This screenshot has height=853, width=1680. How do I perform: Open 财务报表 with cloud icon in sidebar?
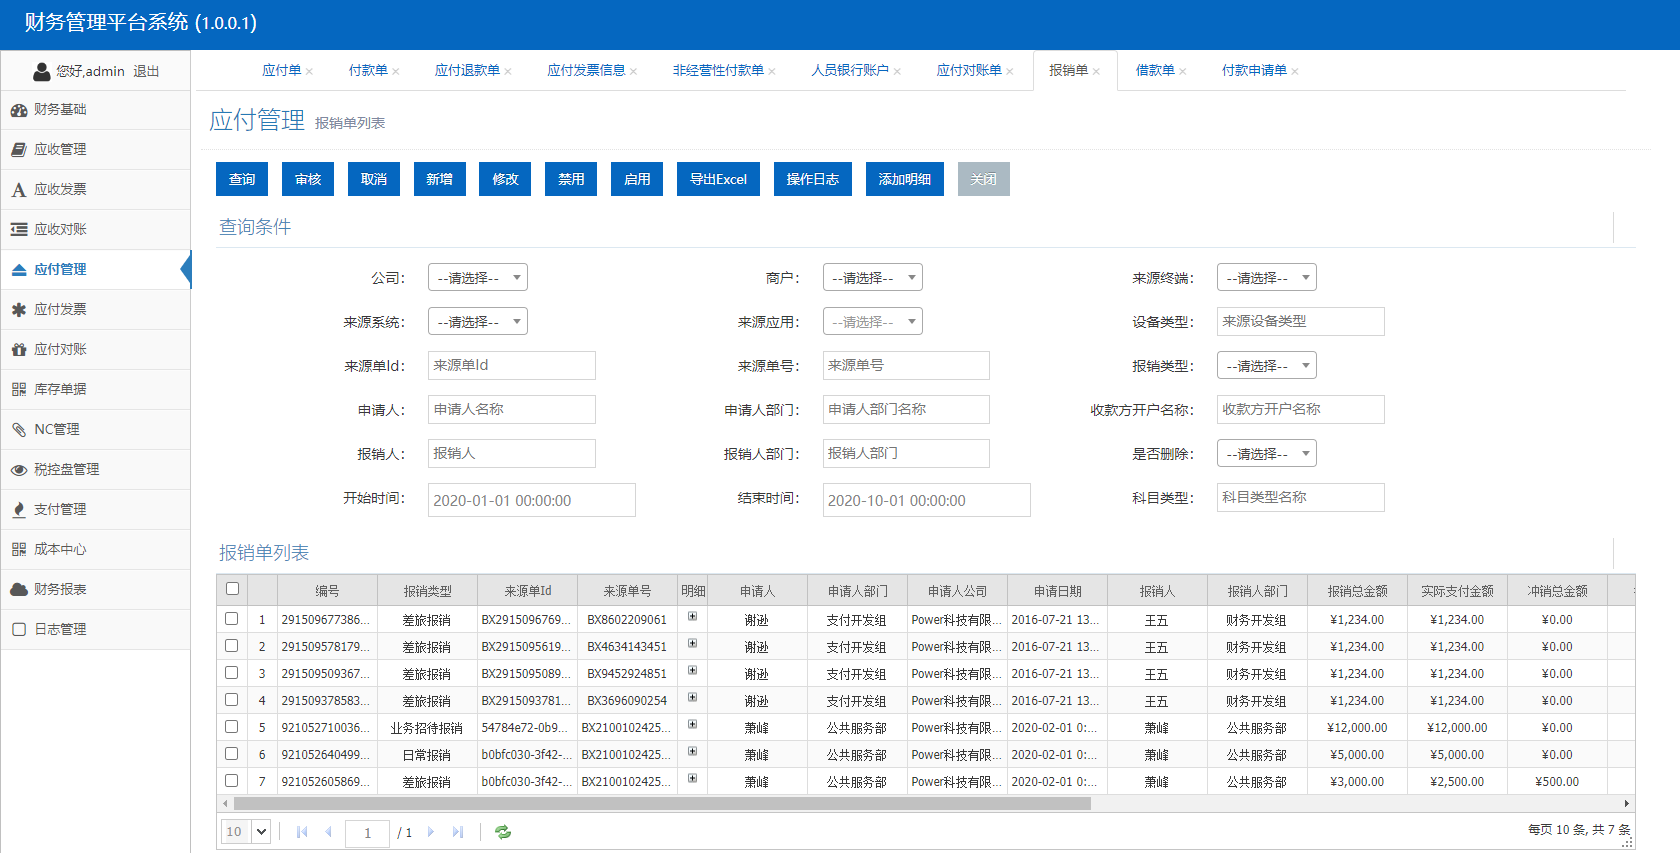coord(60,589)
